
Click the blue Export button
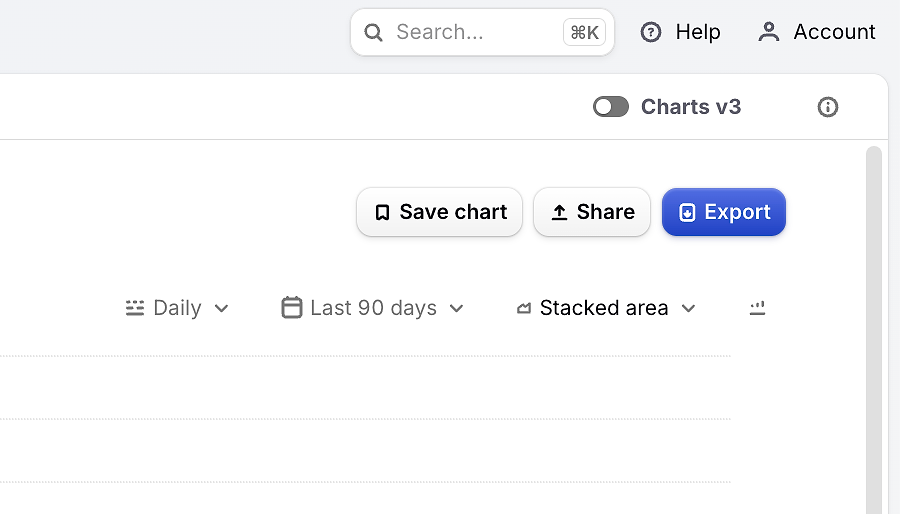click(724, 212)
